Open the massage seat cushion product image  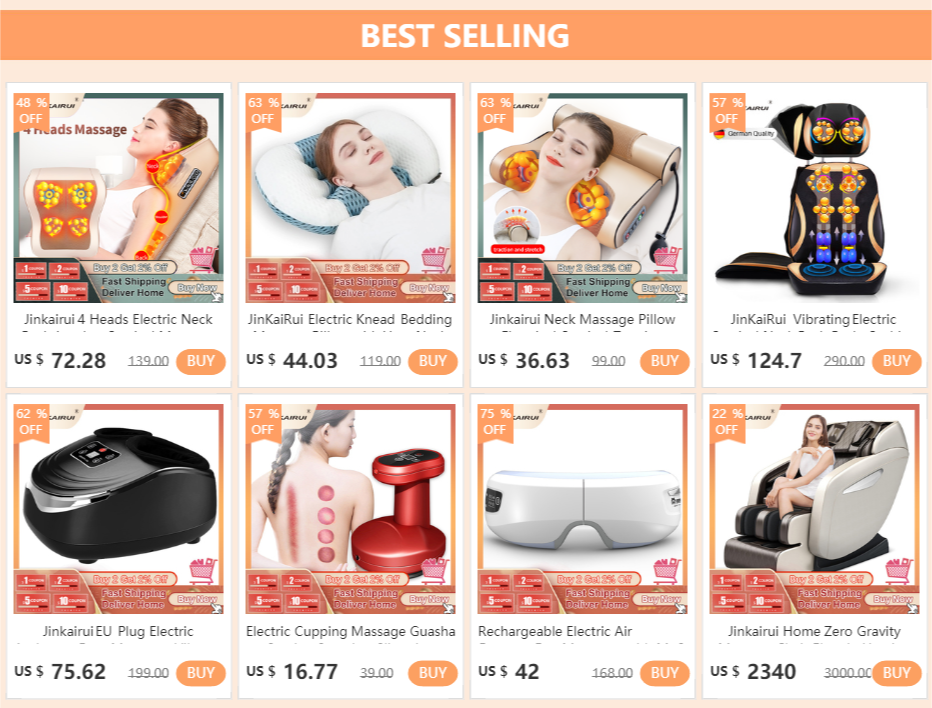click(x=814, y=198)
